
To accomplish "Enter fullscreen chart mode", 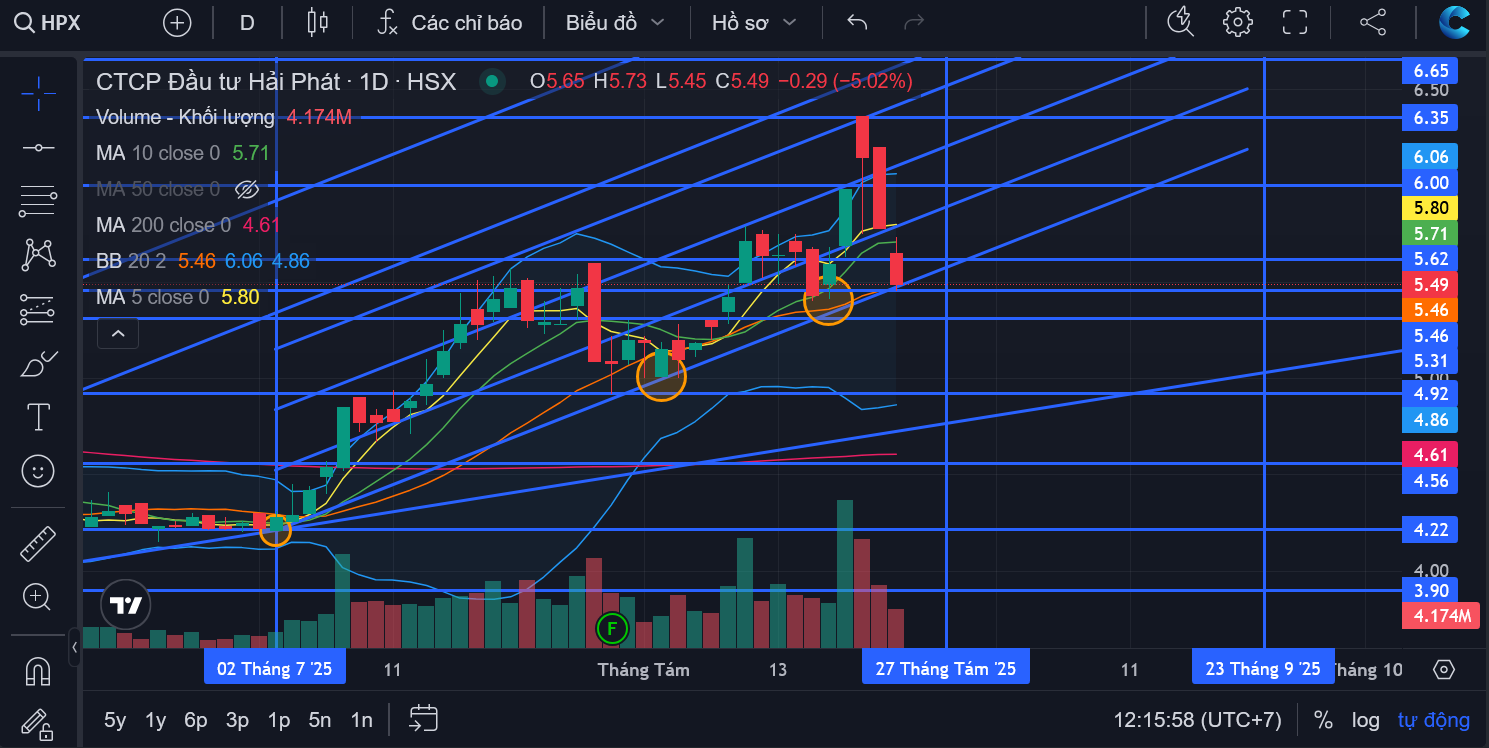I will 1295,22.
